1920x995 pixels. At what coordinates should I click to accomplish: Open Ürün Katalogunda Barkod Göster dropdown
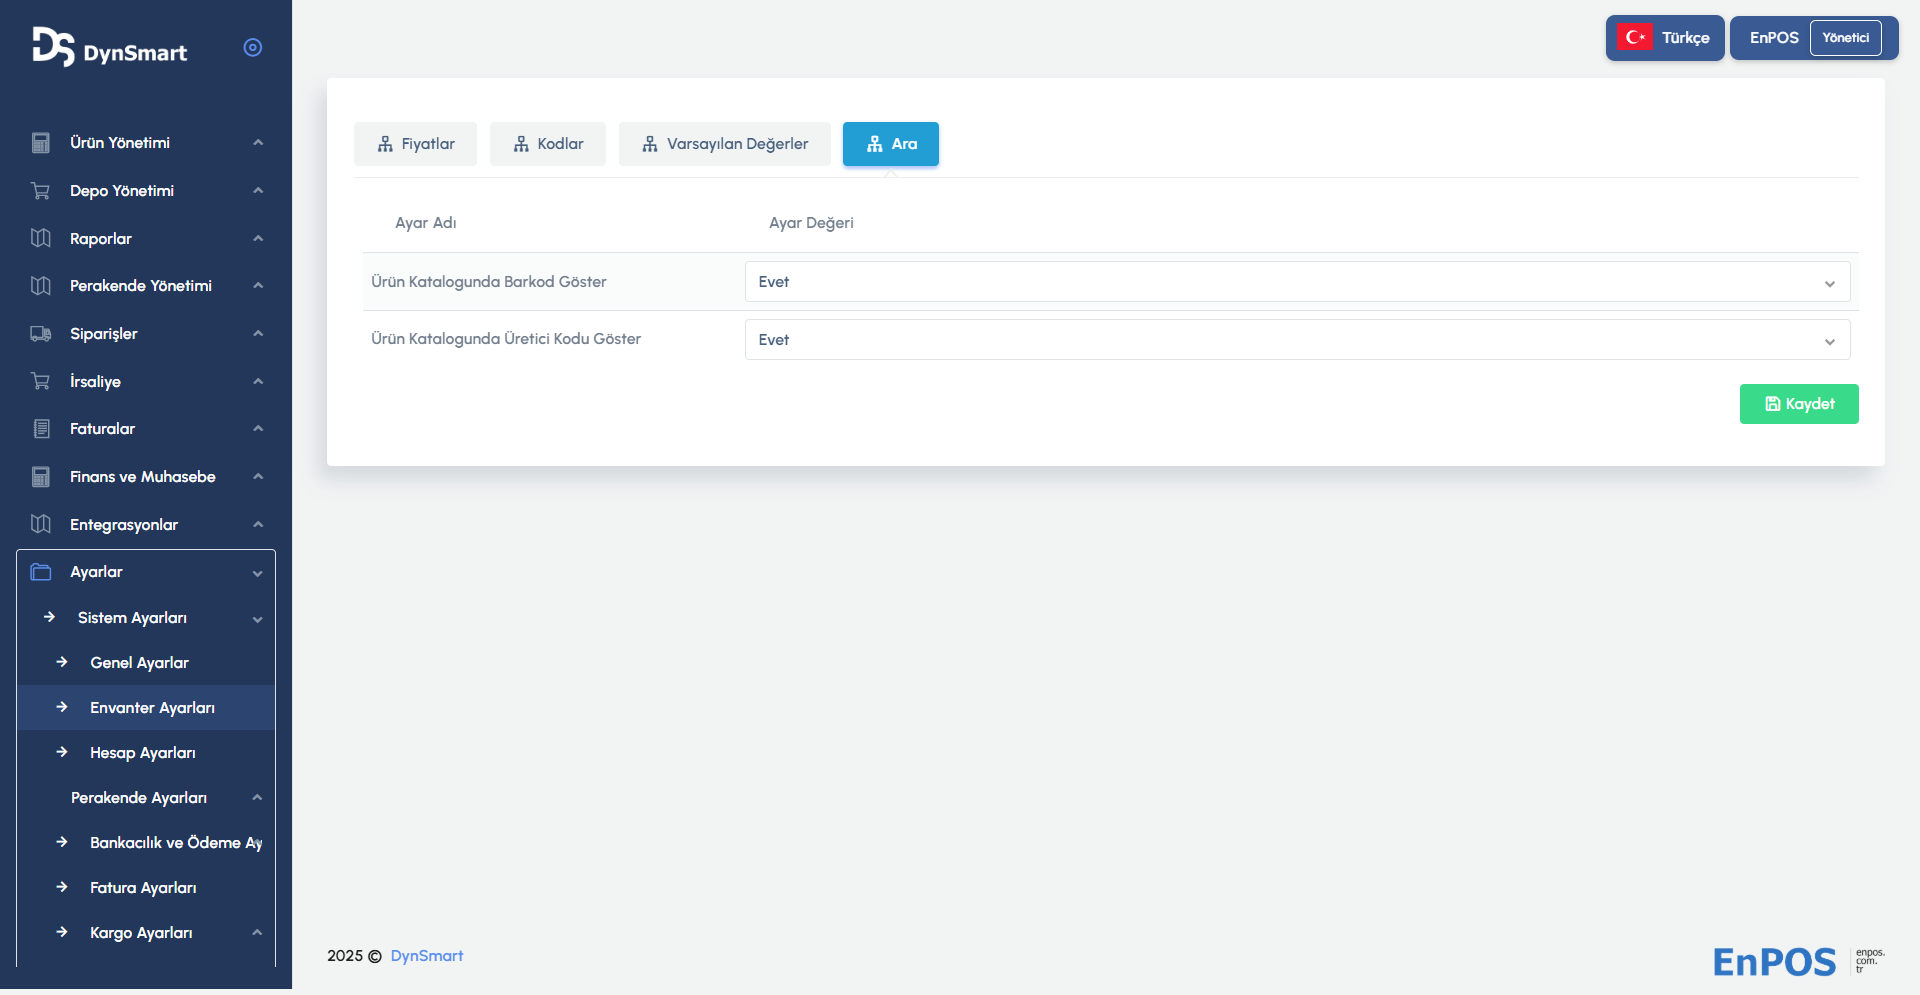tap(1297, 282)
